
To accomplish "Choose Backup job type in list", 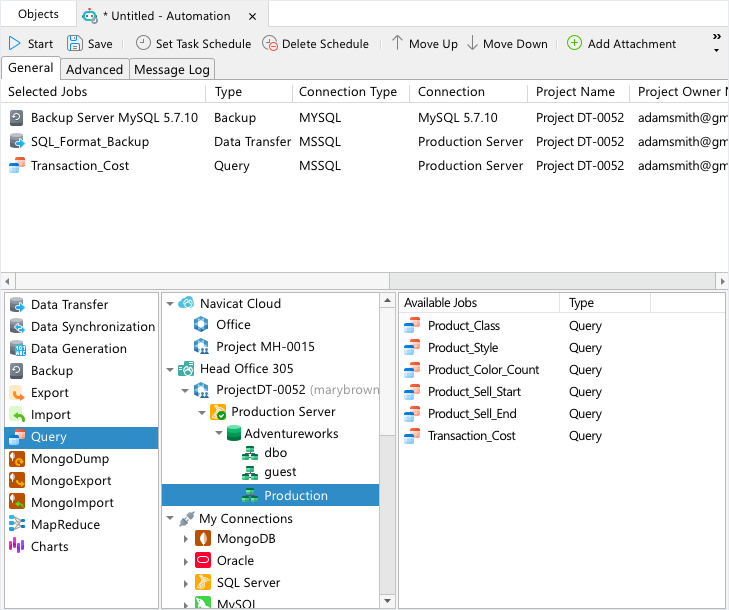I will click(81, 371).
